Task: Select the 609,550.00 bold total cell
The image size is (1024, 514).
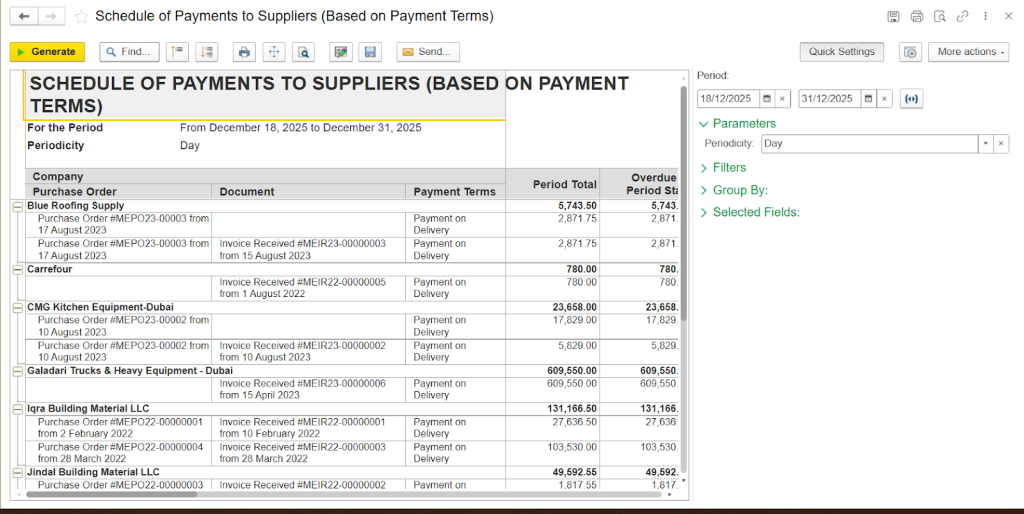Action: (552, 371)
